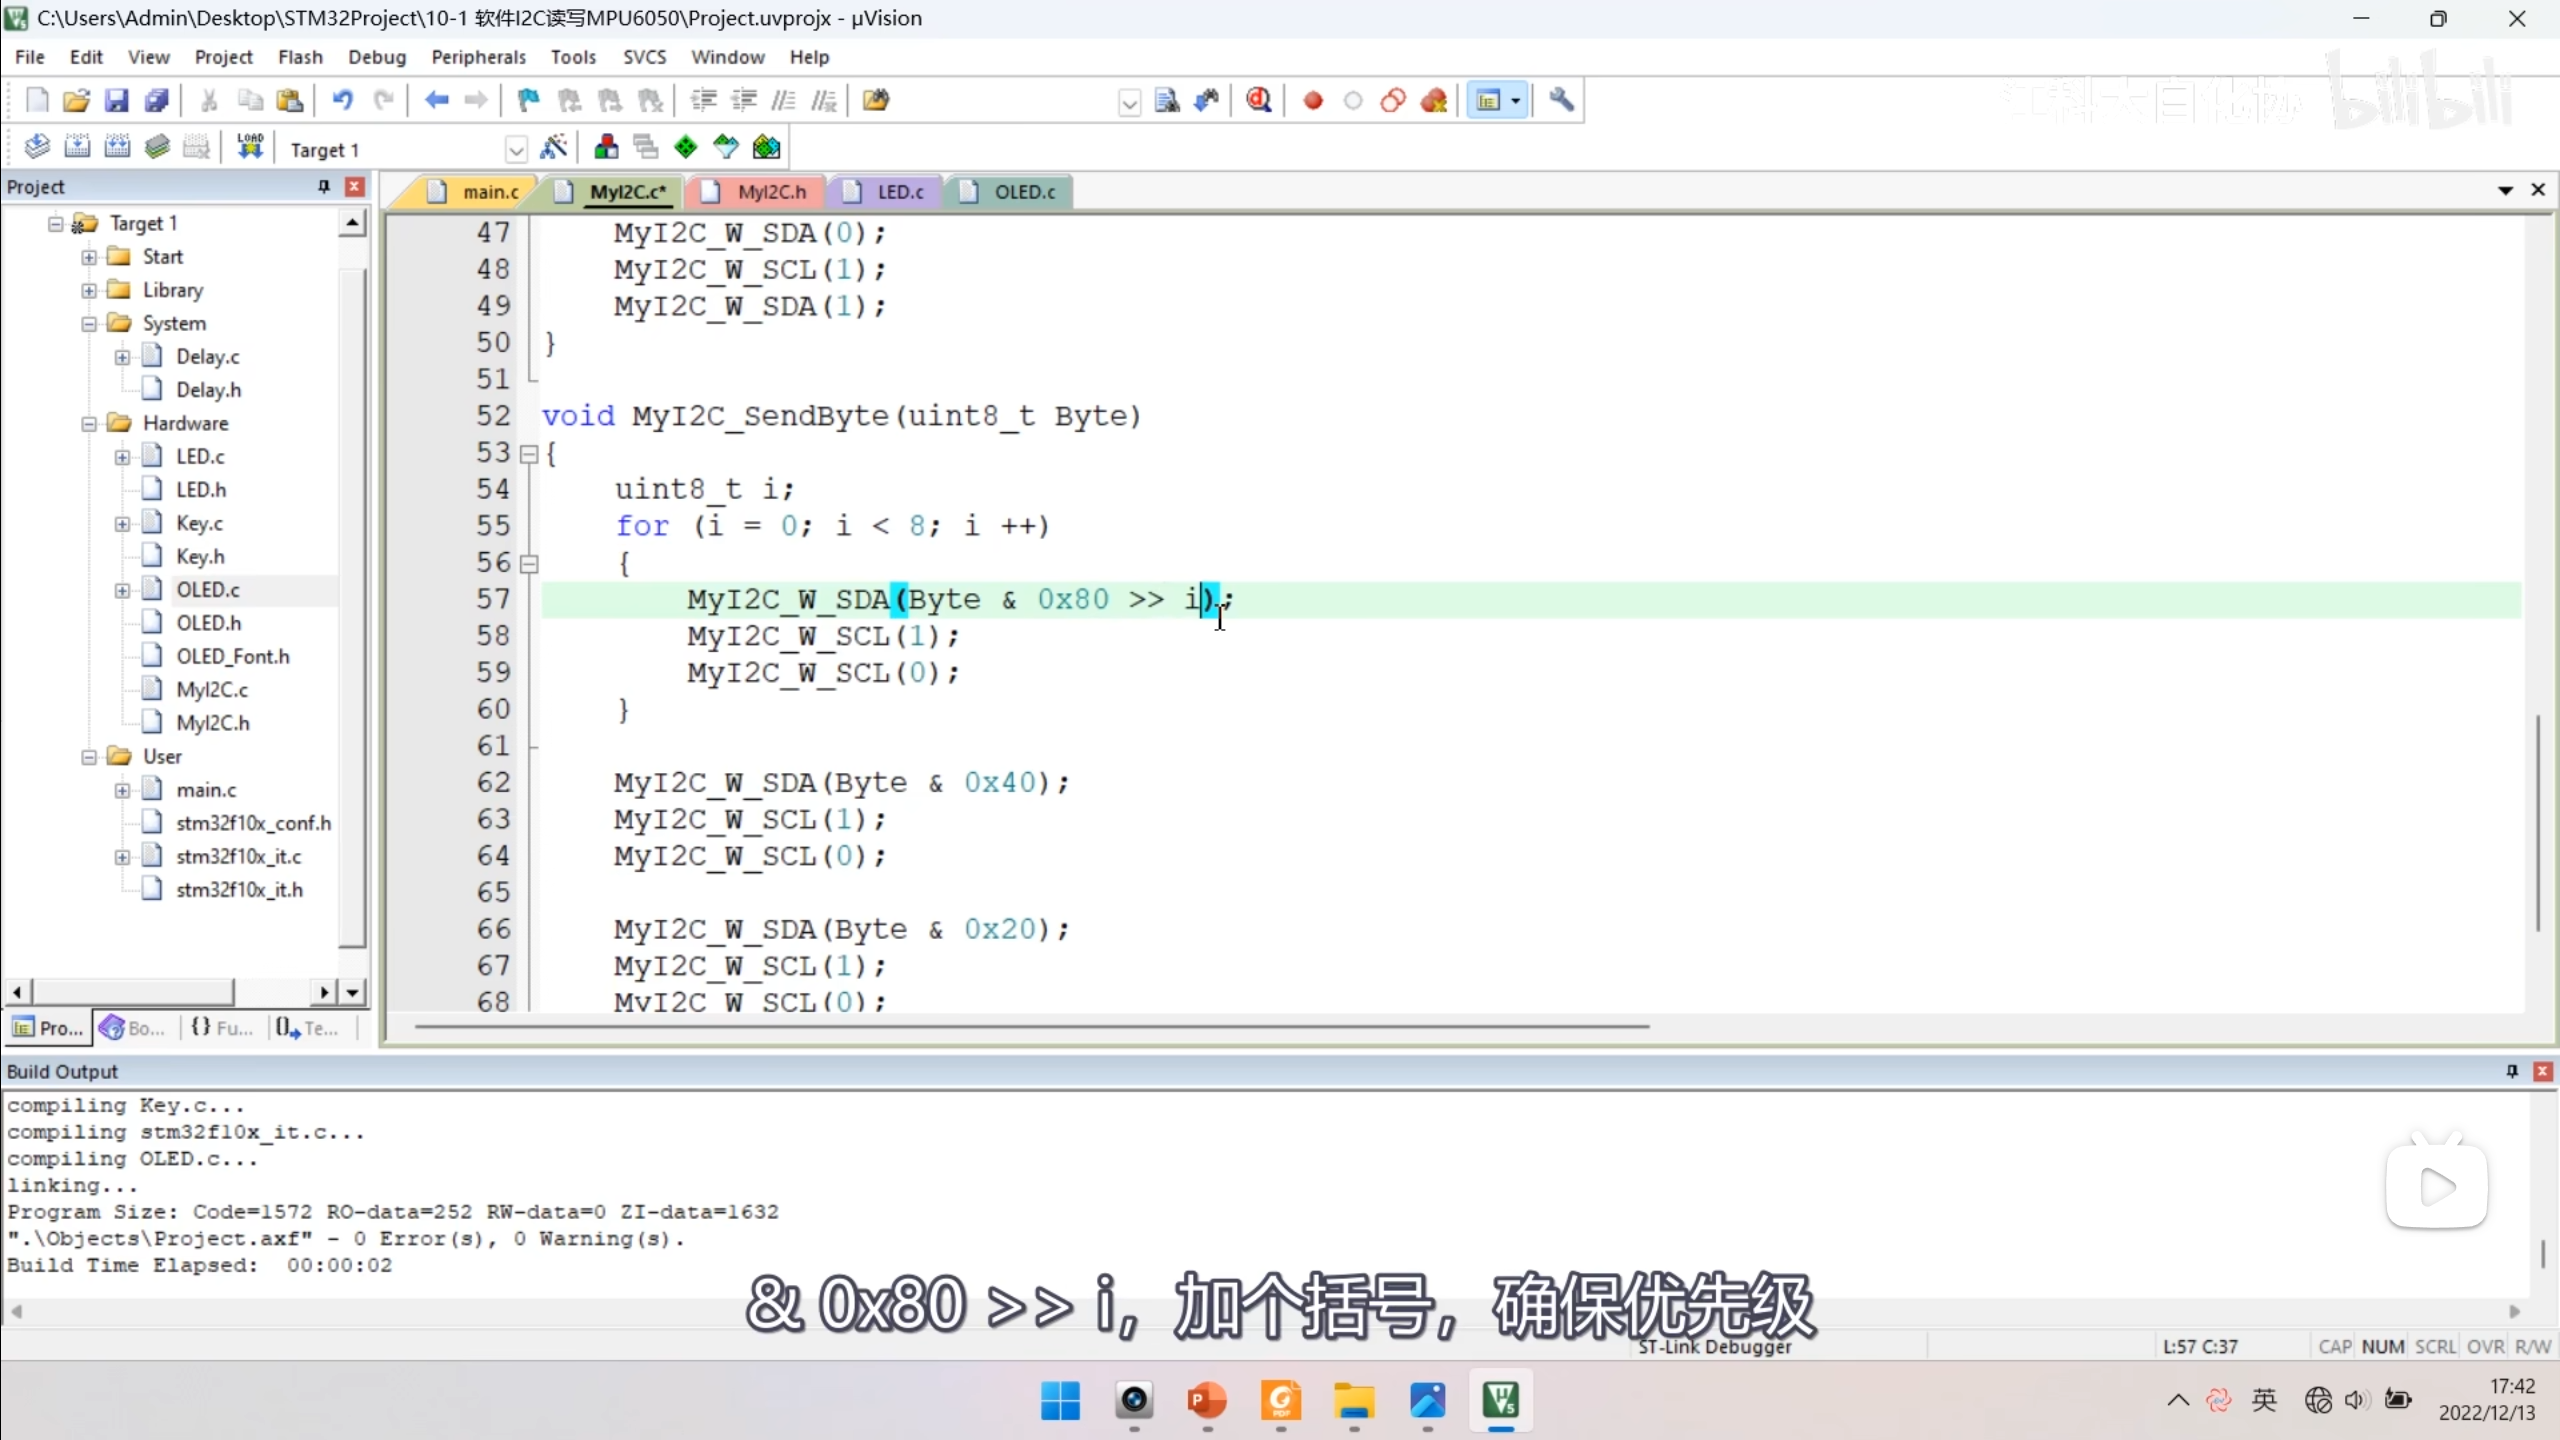Open the Functions tab in the project pane
The height and width of the screenshot is (1440, 2560).
(223, 1028)
